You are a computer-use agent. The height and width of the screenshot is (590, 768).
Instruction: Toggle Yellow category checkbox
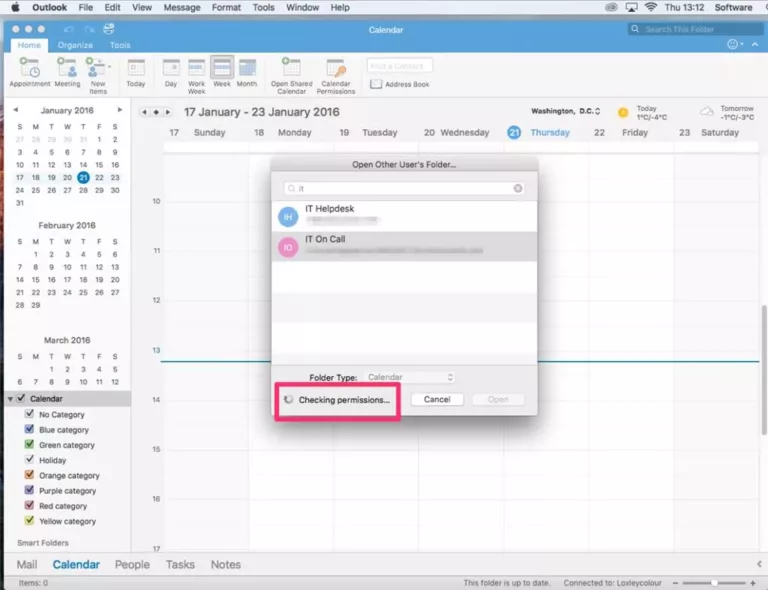coord(29,520)
